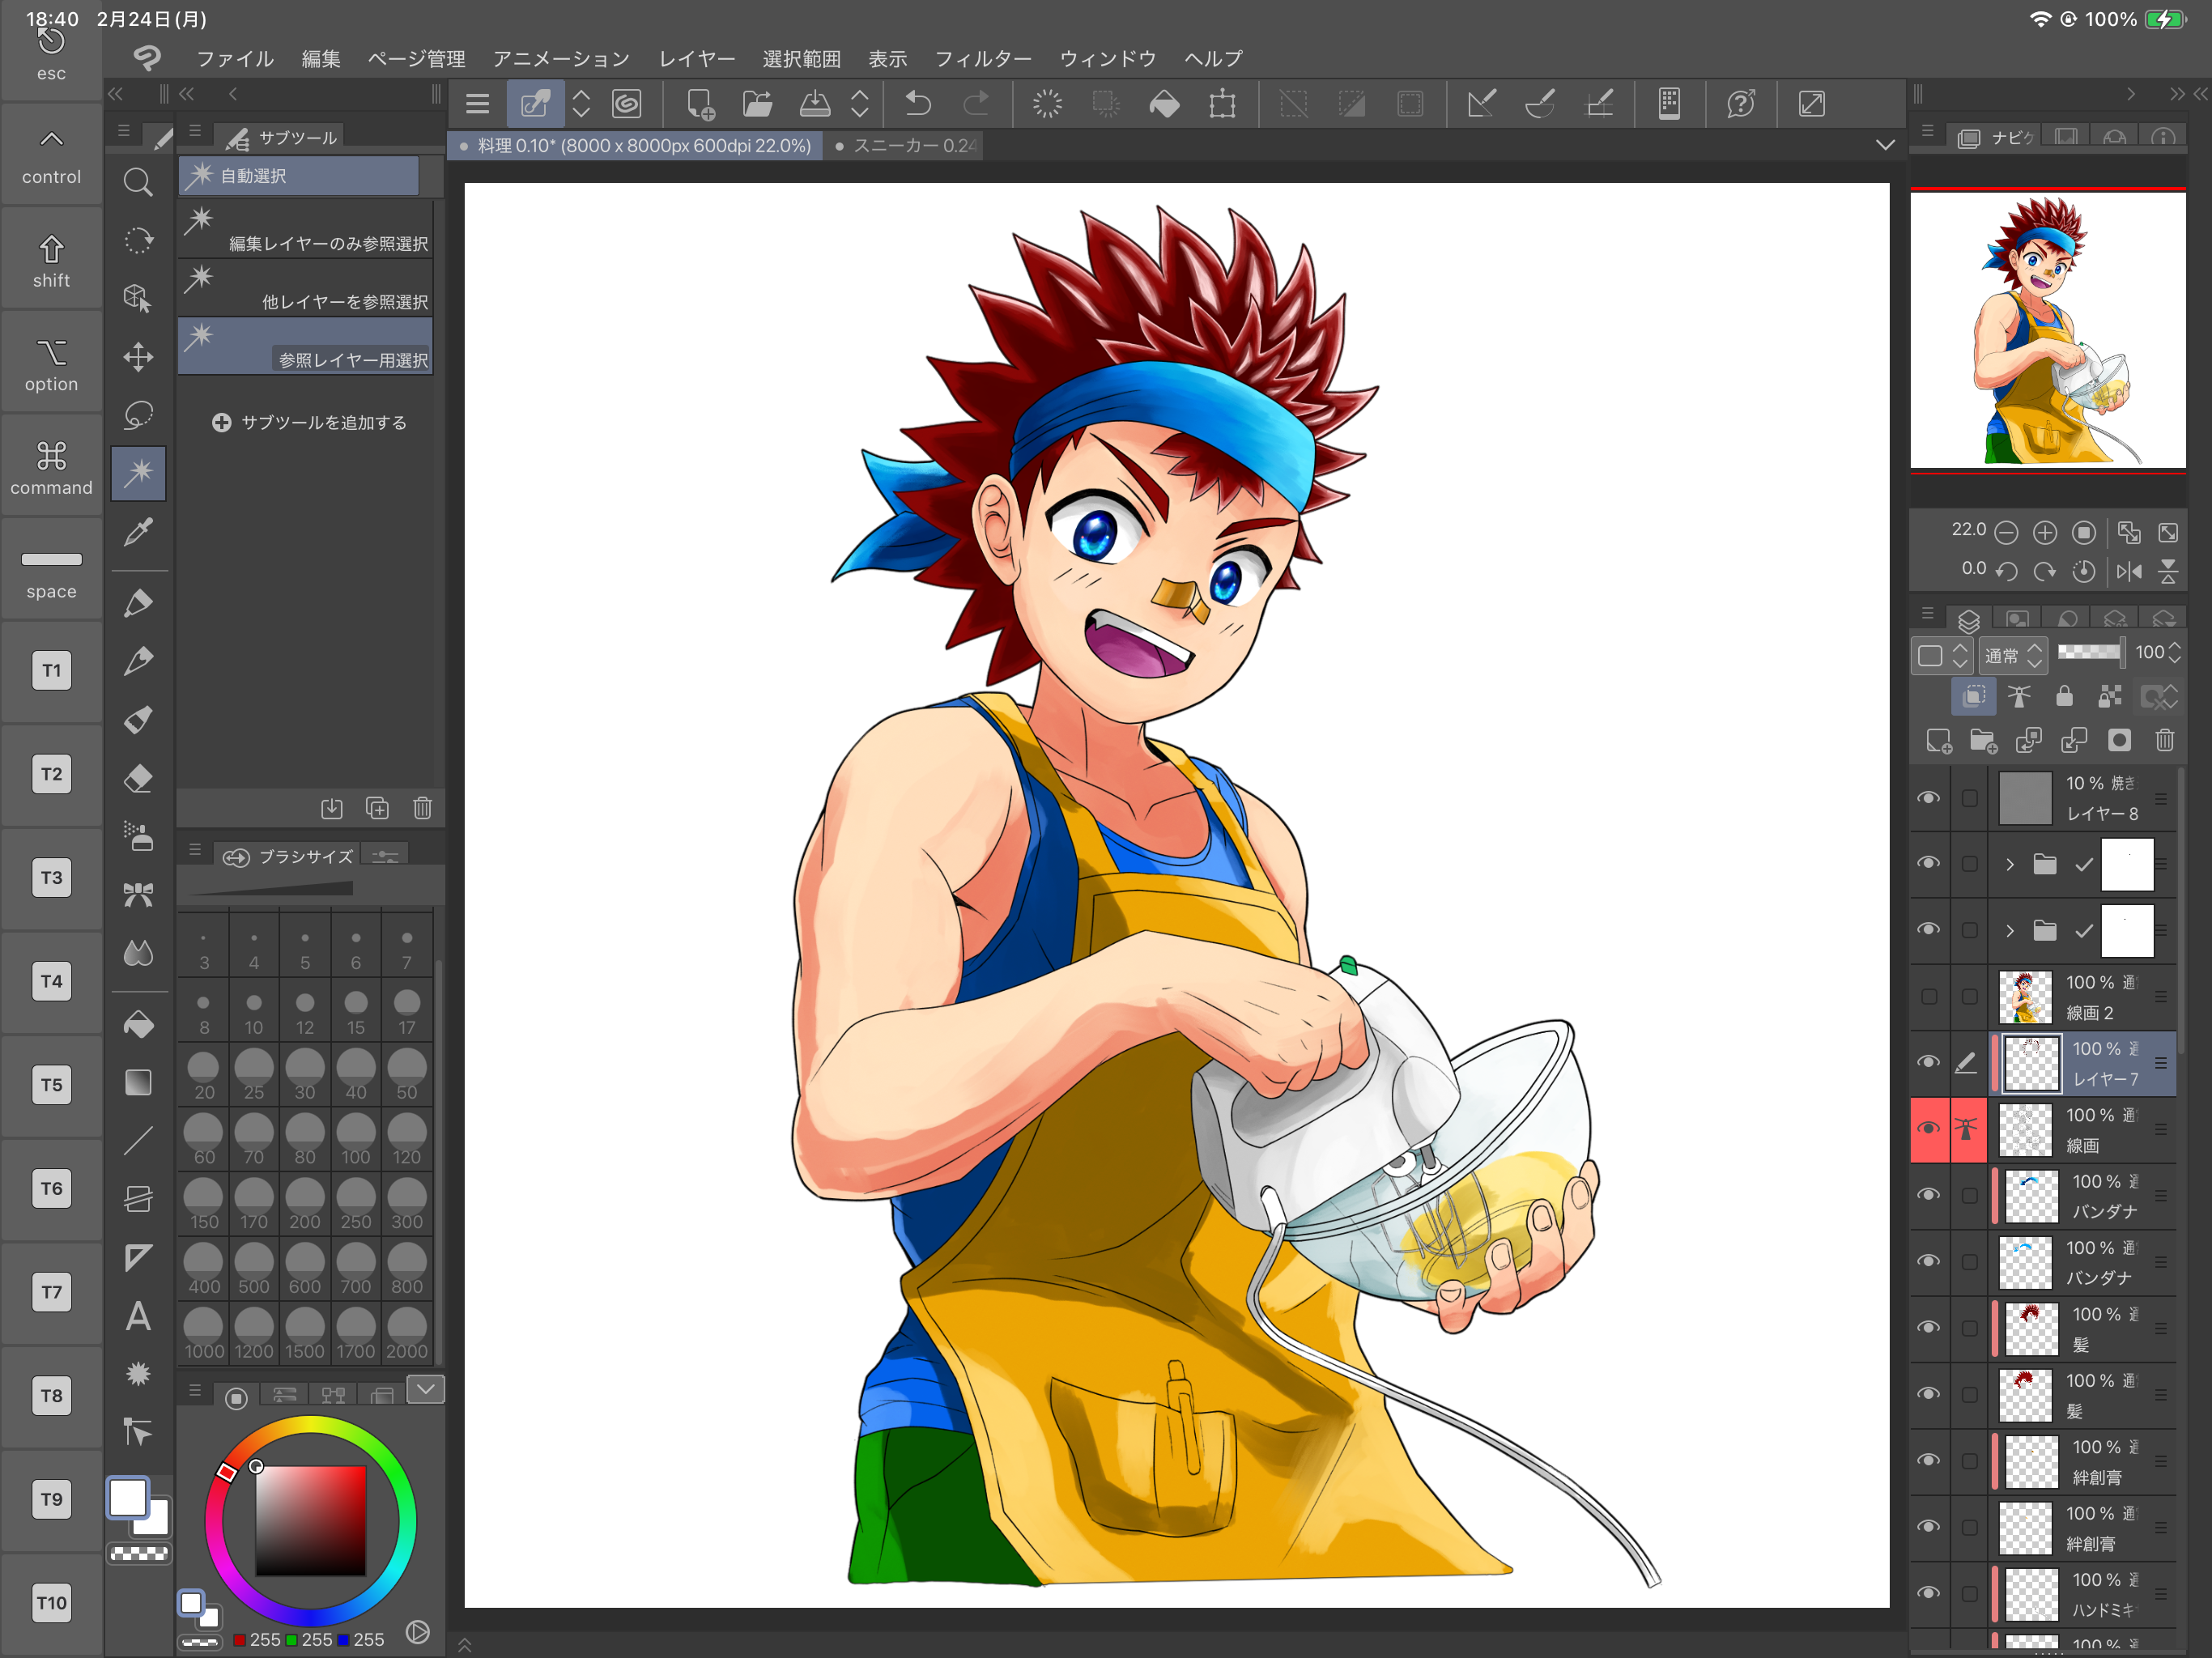Open the layer color dropdown
Image resolution: width=2212 pixels, height=1658 pixels.
(1941, 655)
